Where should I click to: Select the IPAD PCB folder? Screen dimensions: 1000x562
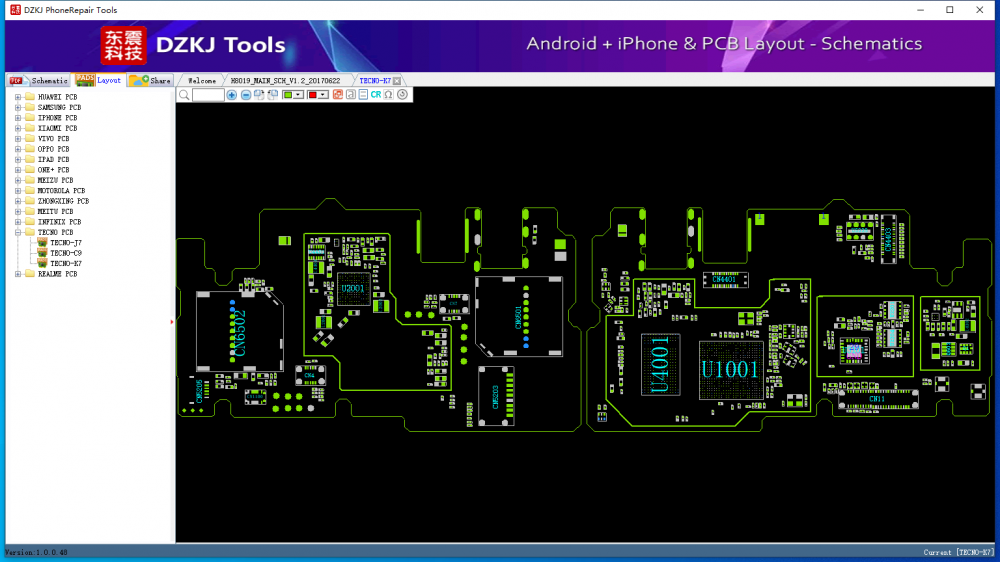click(54, 159)
